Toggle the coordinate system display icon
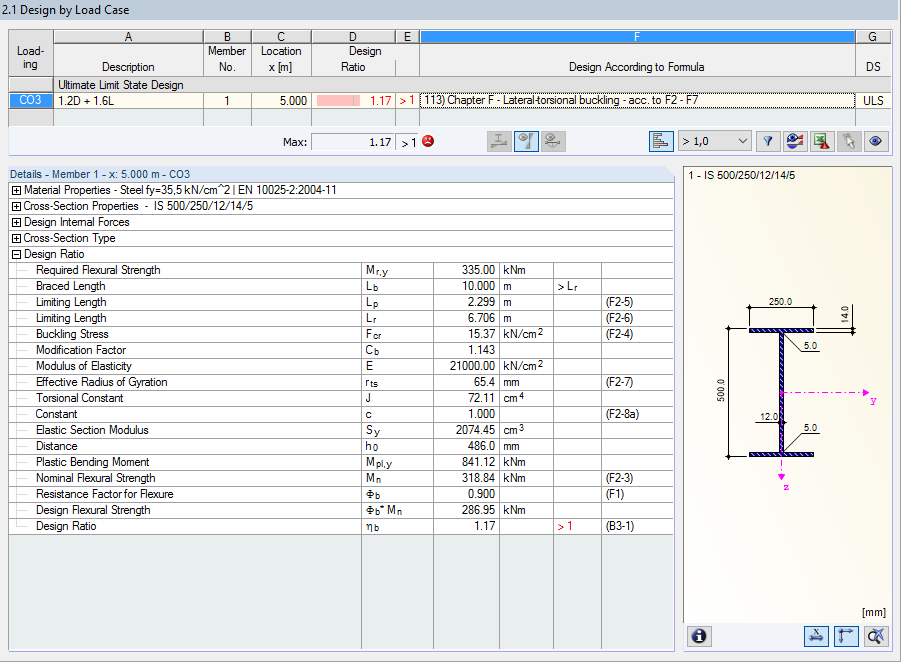Viewport: 901px width, 662px height. point(845,636)
